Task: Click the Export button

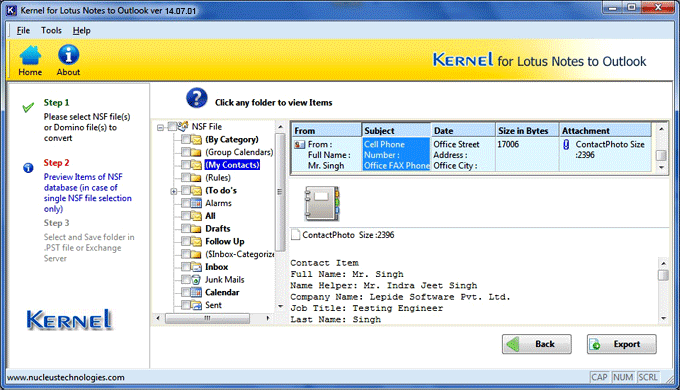Action: tap(622, 344)
